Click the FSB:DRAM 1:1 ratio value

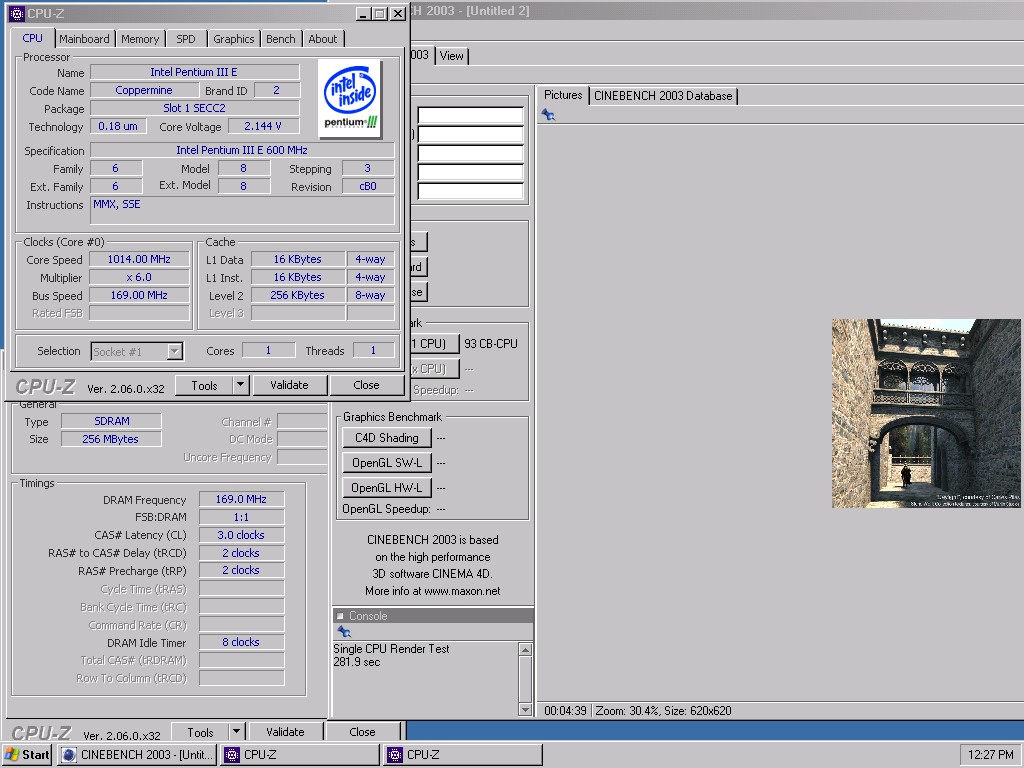coord(241,517)
